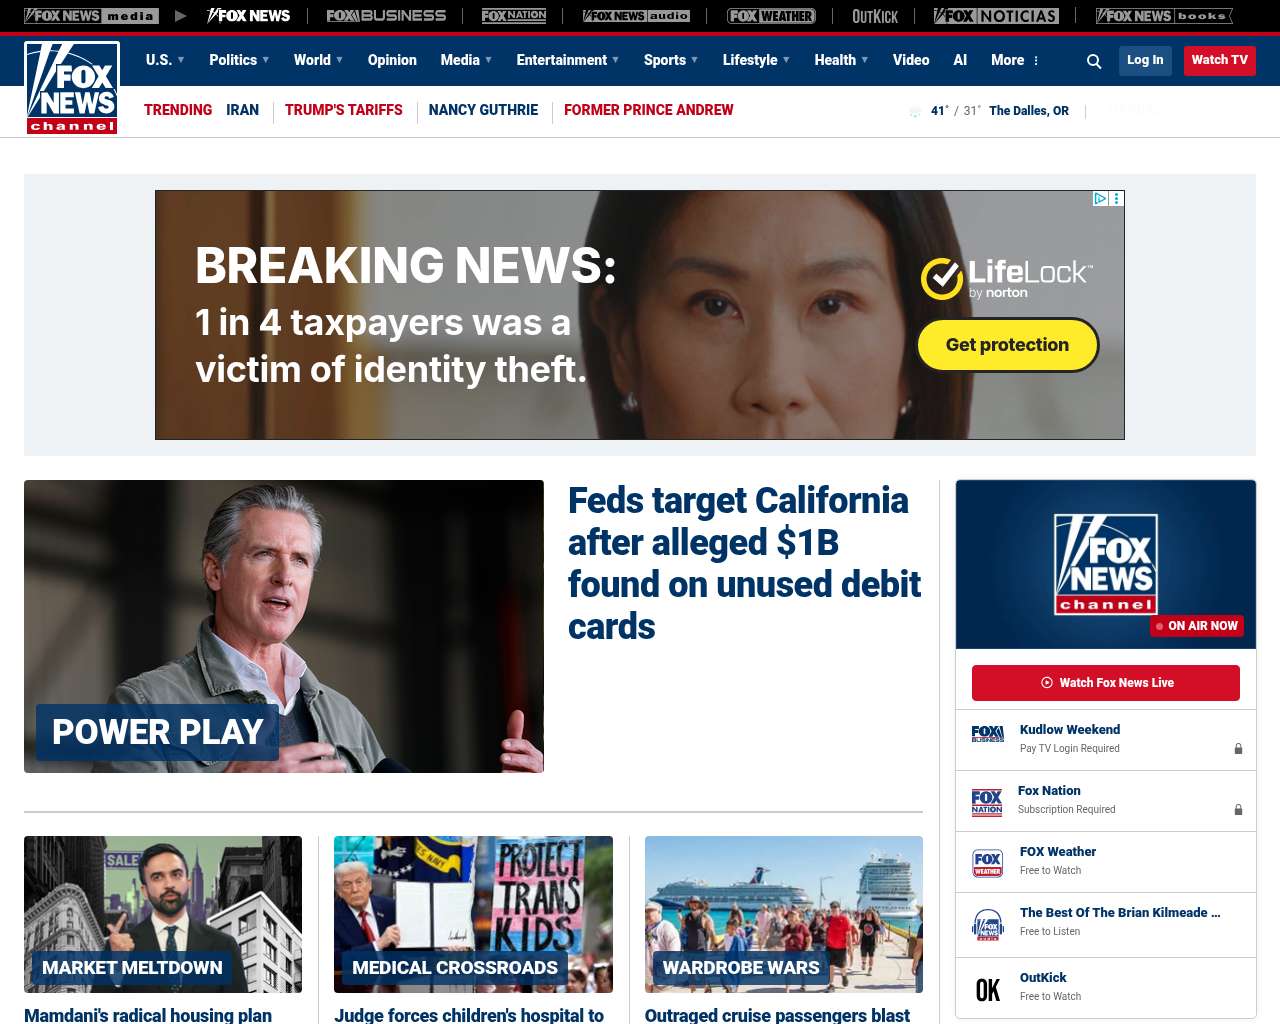Open the More menu
Screen dimensions: 1280x1024
pyautogui.click(x=1015, y=60)
